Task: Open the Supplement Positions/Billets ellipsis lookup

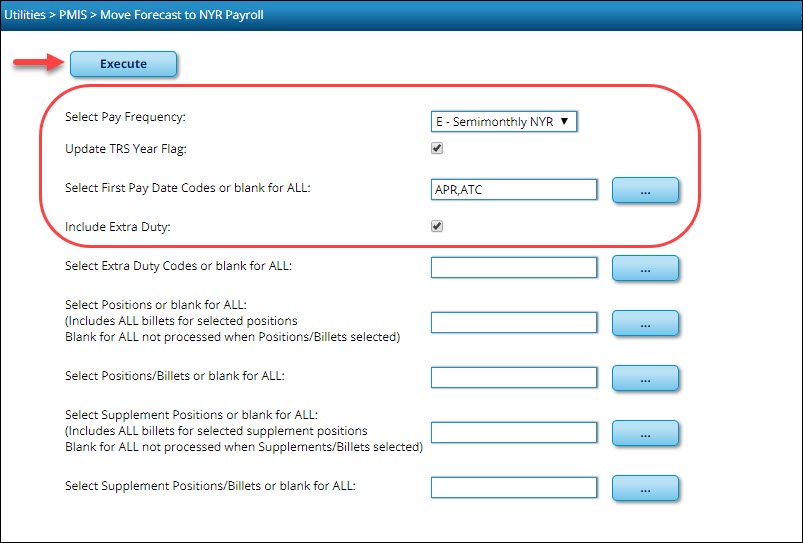Action: (645, 488)
